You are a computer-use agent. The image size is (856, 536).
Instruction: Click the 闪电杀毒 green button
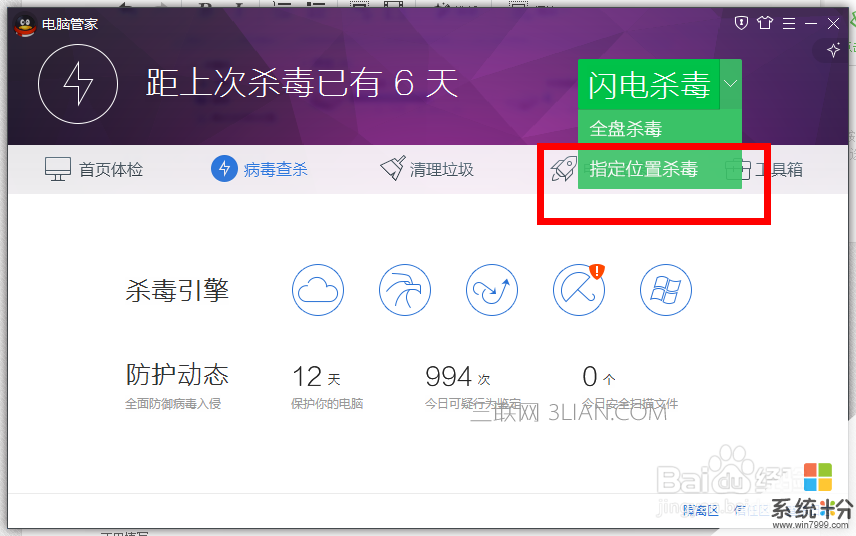[x=649, y=85]
